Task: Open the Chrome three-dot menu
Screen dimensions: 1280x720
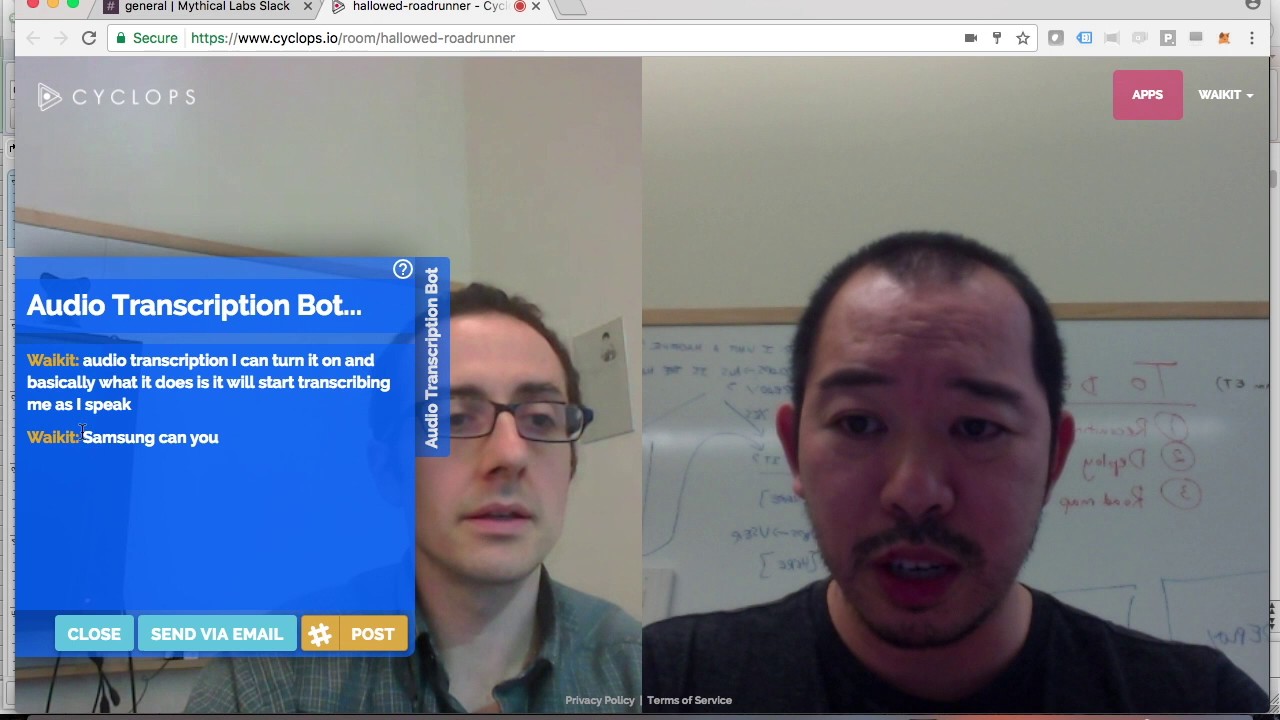Action: (1252, 38)
